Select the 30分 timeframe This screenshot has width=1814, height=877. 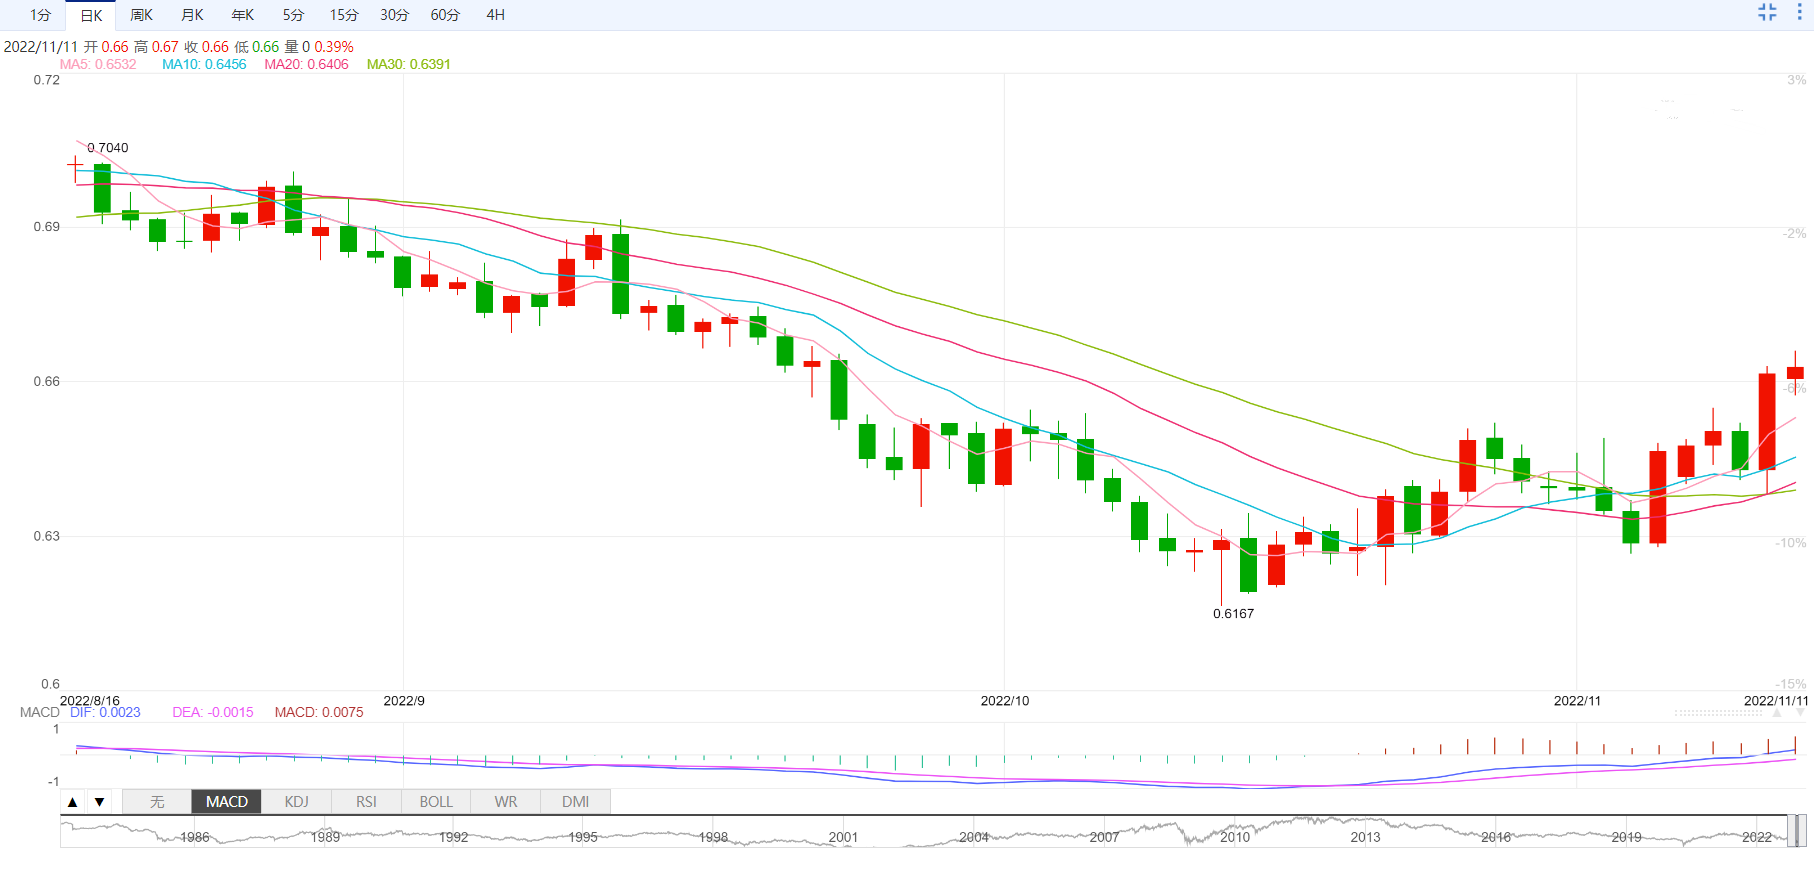pyautogui.click(x=395, y=15)
